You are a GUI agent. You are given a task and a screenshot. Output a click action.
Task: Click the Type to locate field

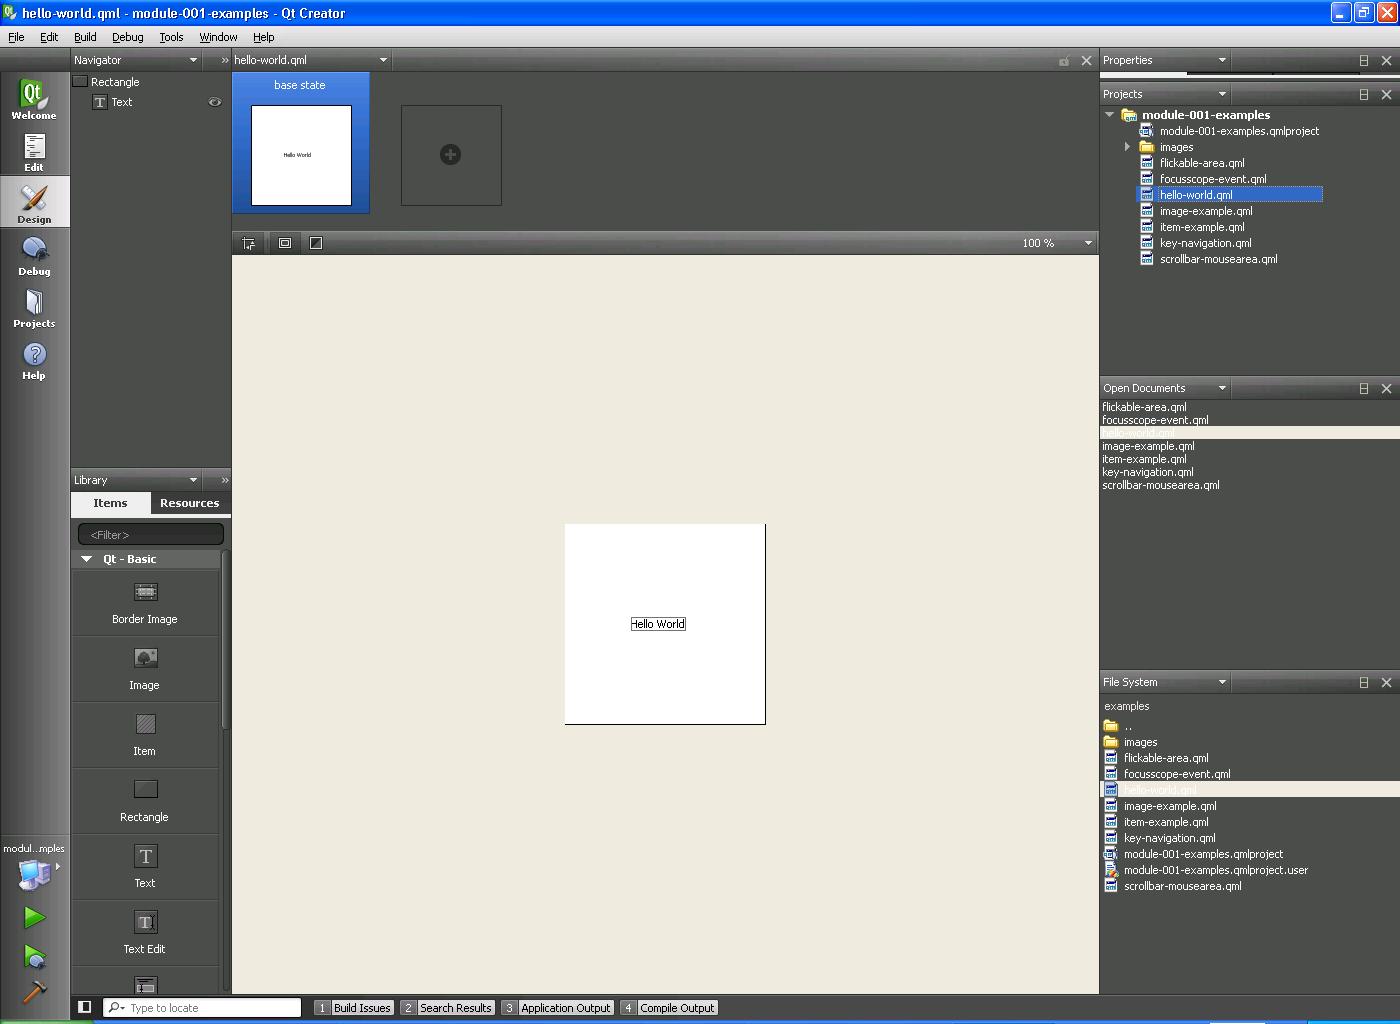[212, 1008]
